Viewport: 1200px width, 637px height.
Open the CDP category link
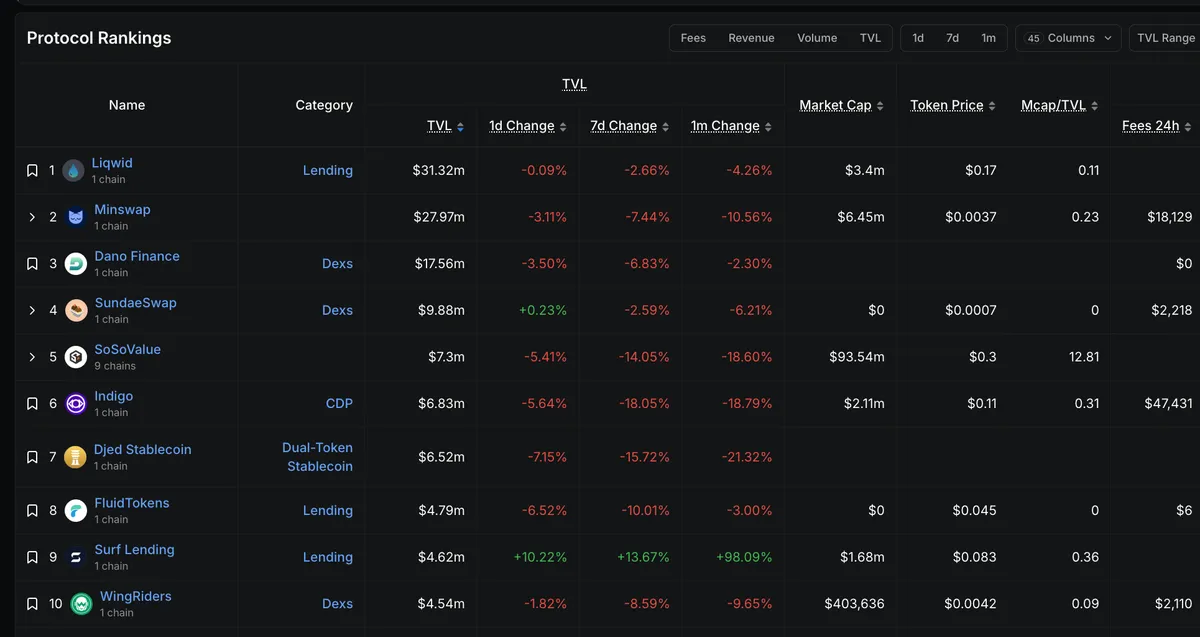coord(339,404)
